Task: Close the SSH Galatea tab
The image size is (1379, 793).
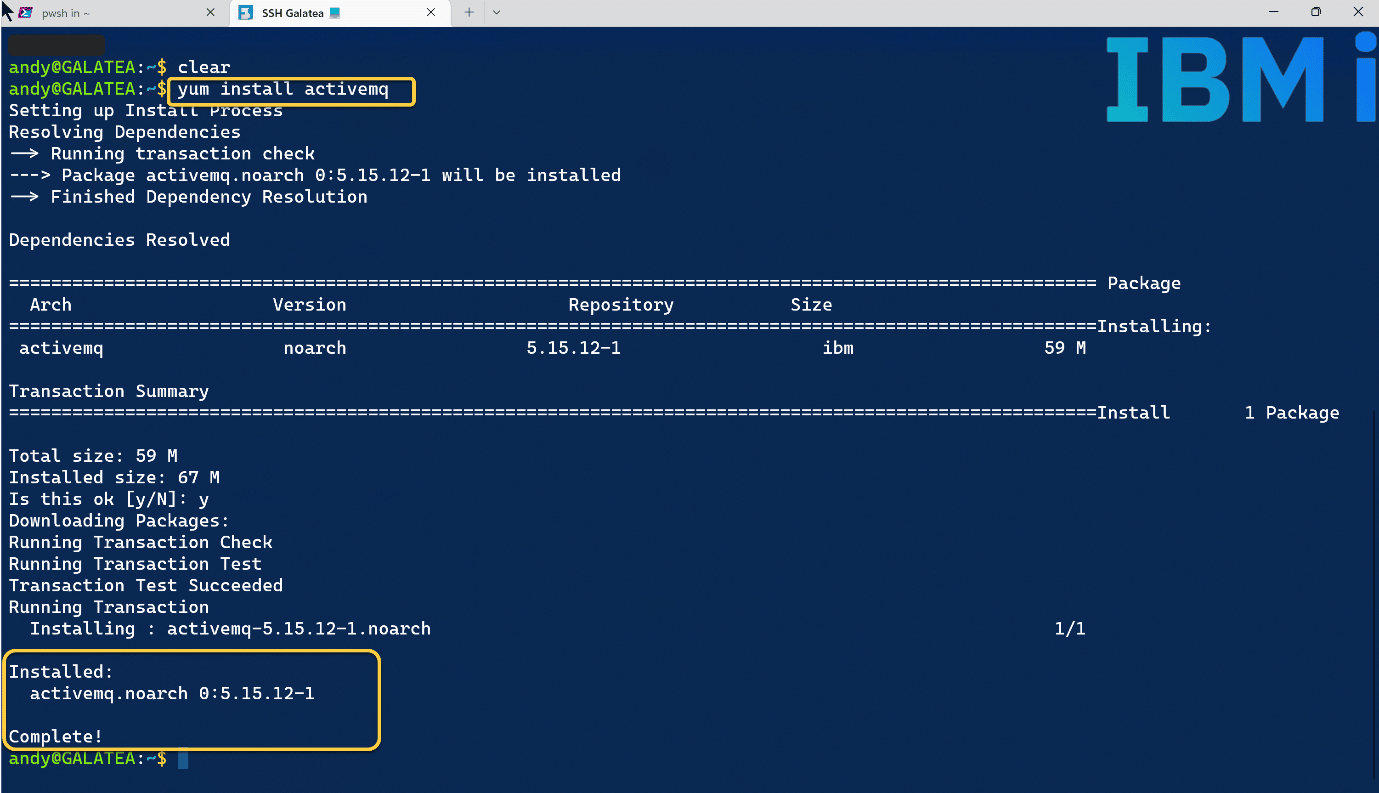Action: pos(431,13)
